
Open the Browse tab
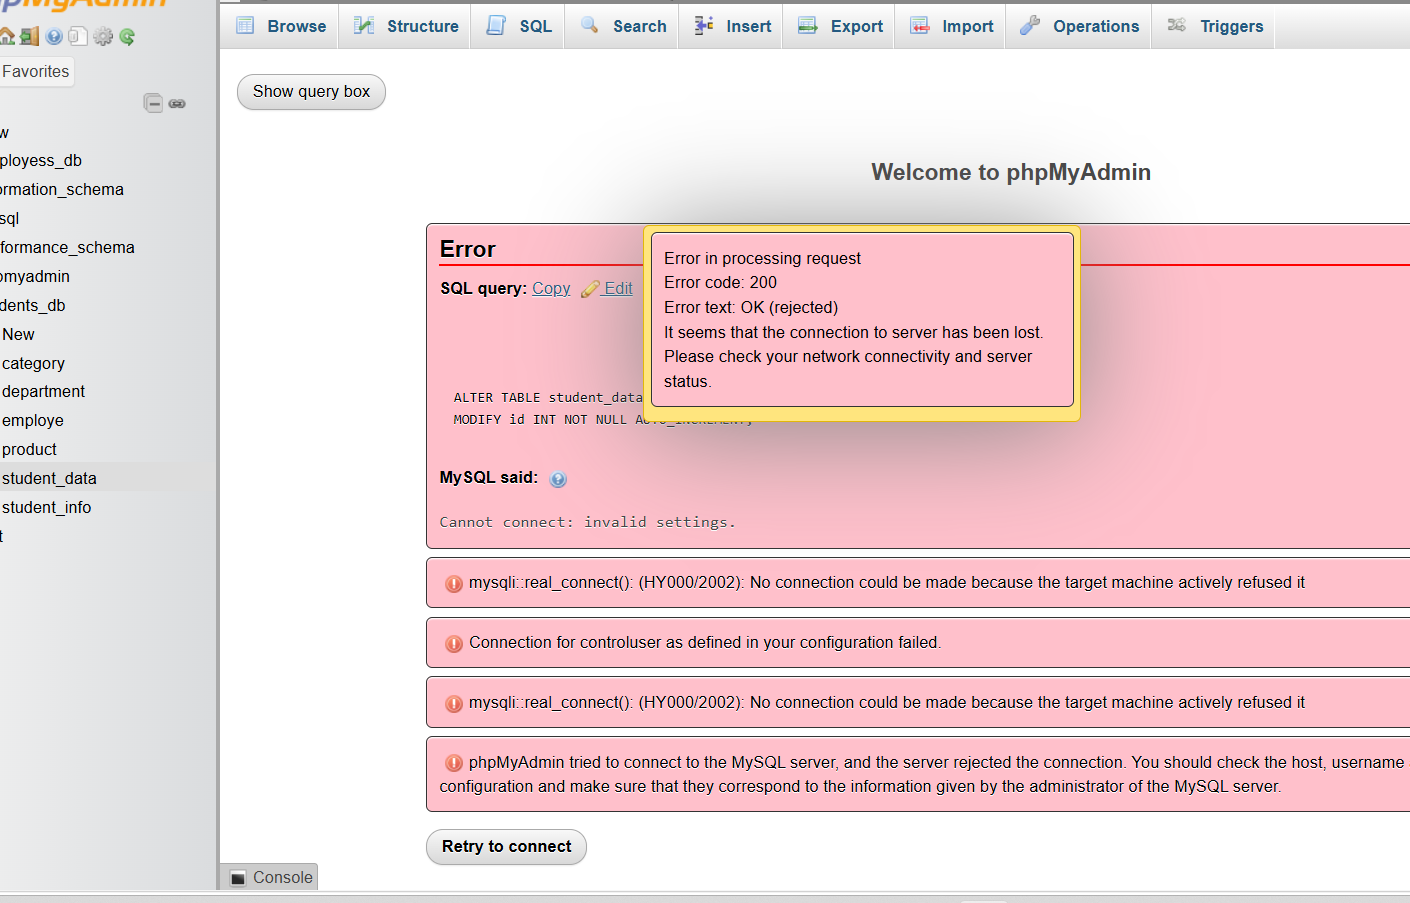(282, 26)
